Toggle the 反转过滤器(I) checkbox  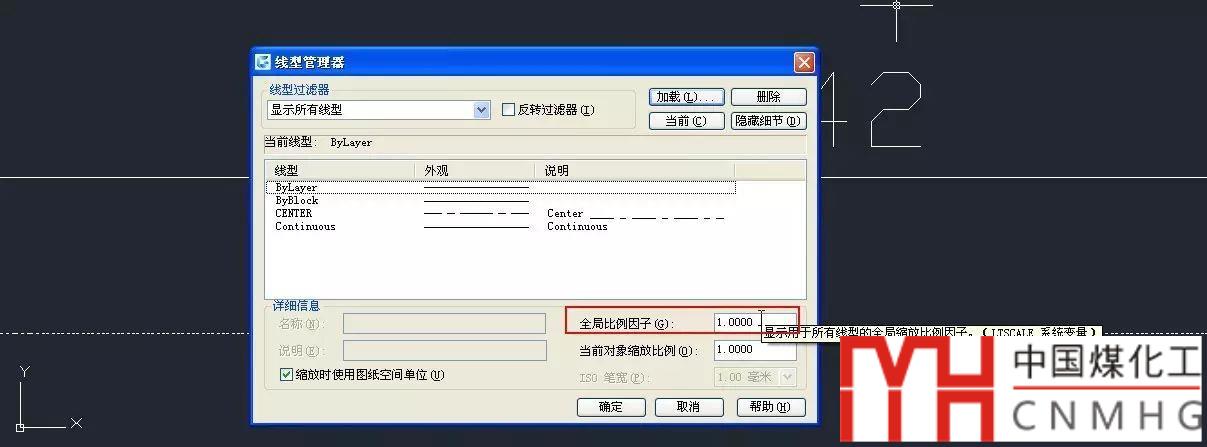508,110
